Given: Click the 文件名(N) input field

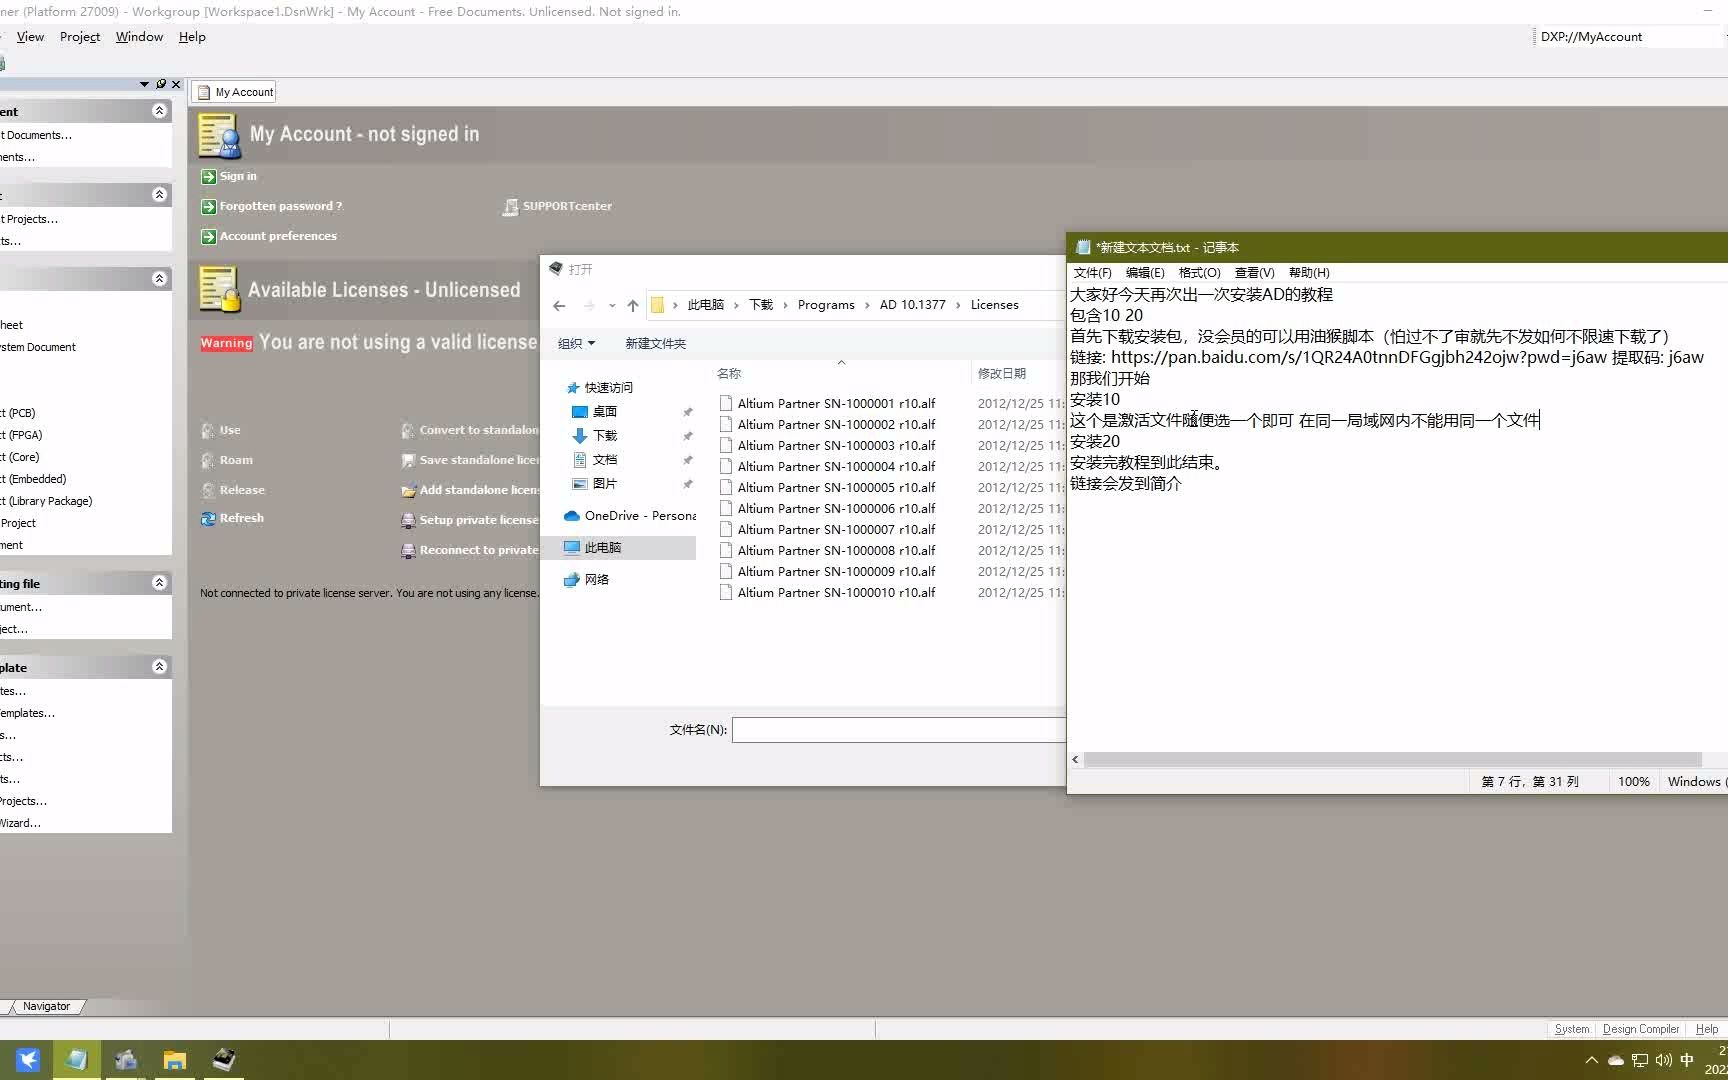Looking at the screenshot, I should (x=899, y=730).
